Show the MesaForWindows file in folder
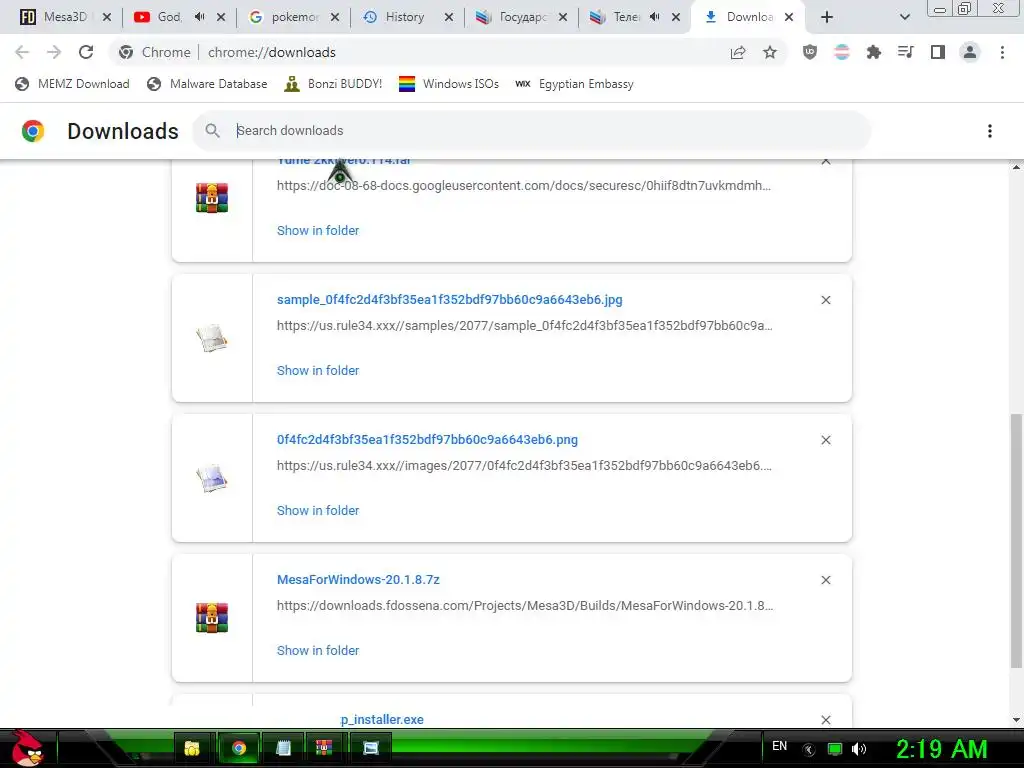The image size is (1024, 768). (318, 650)
